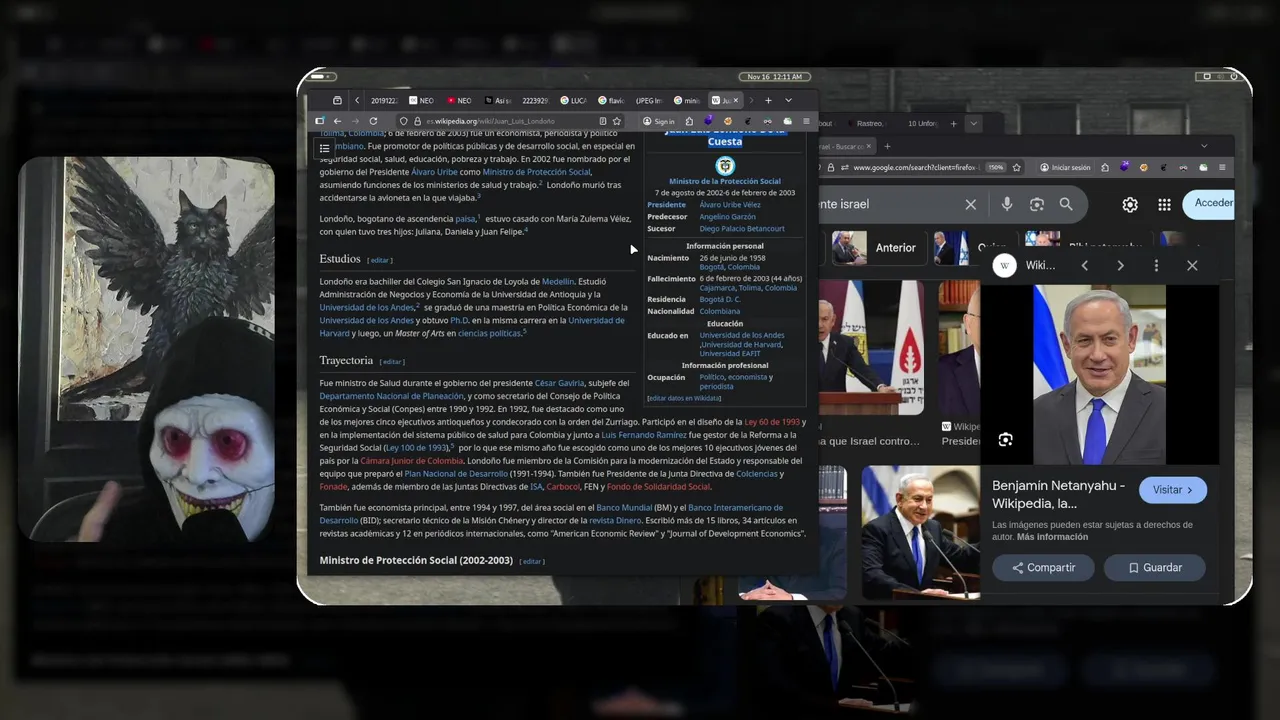Switch to the flavio tab

click(x=613, y=100)
